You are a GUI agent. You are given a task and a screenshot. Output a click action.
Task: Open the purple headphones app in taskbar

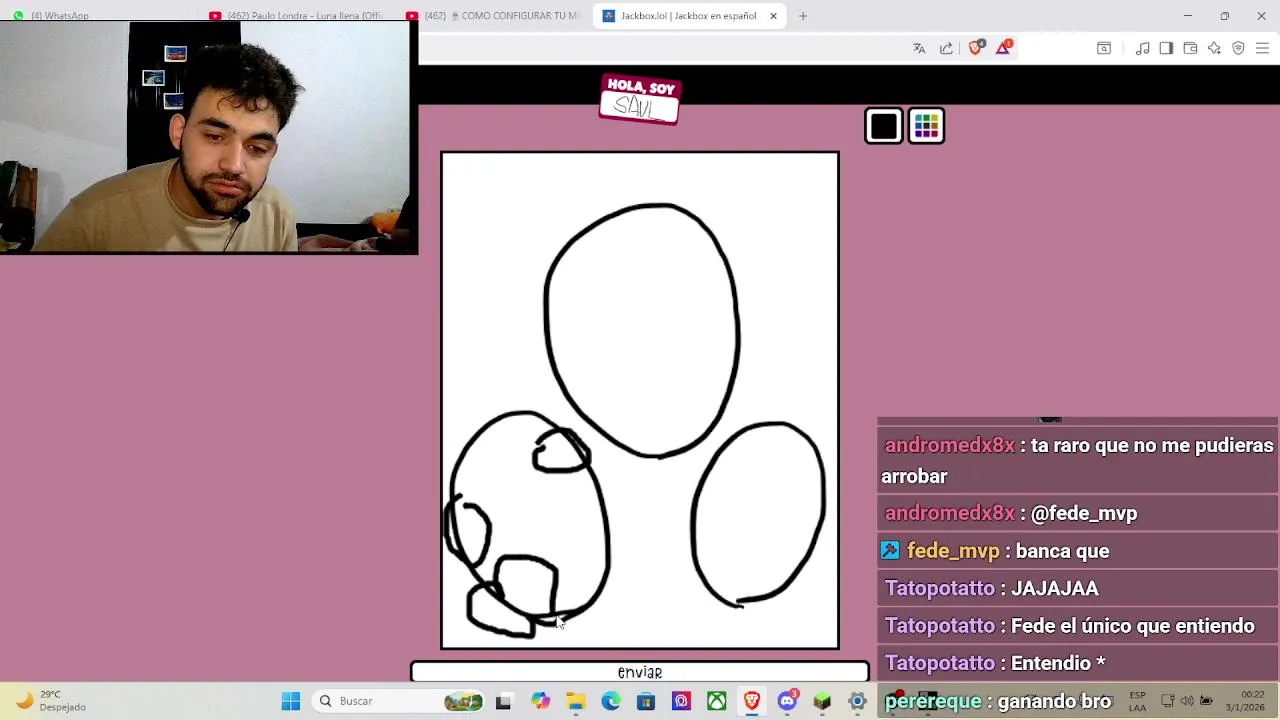tap(681, 701)
